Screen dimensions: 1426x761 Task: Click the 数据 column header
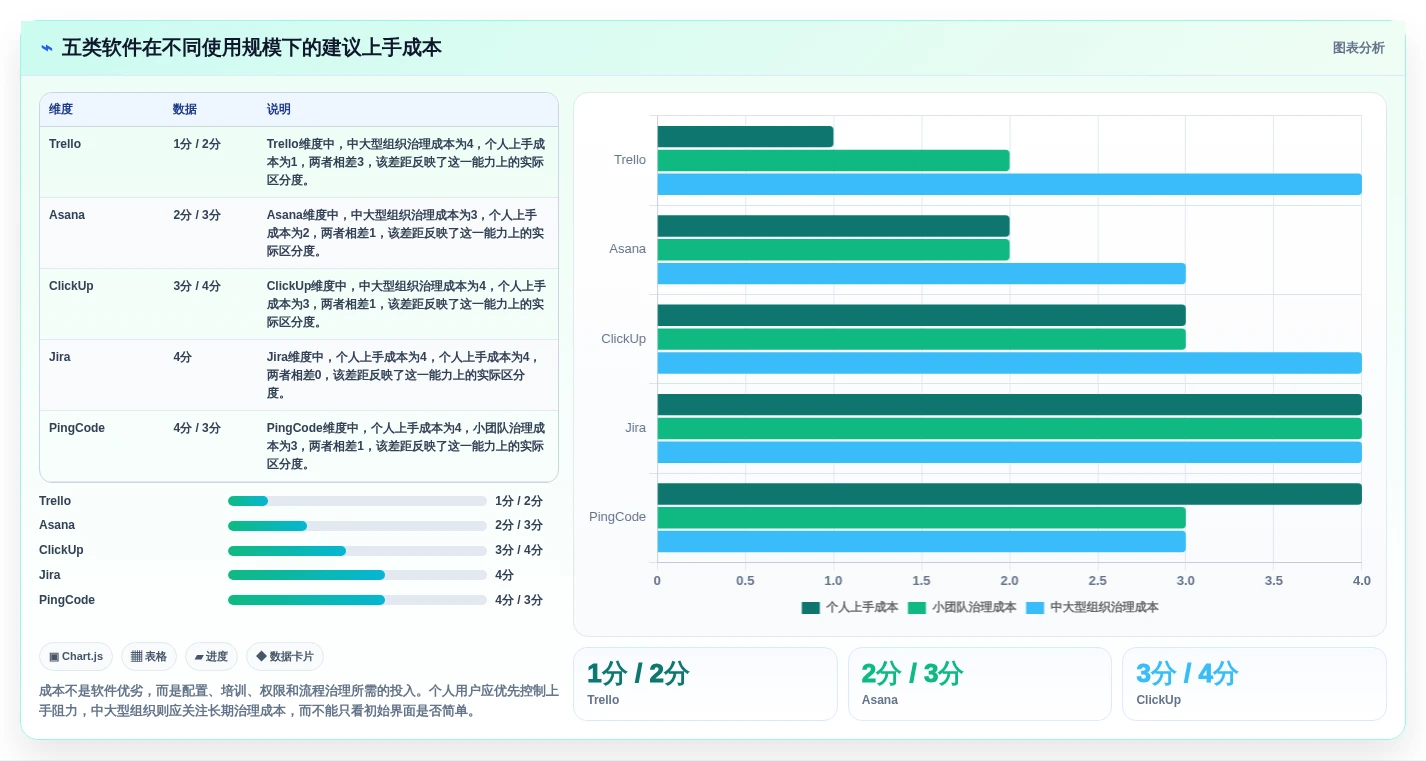(x=185, y=110)
